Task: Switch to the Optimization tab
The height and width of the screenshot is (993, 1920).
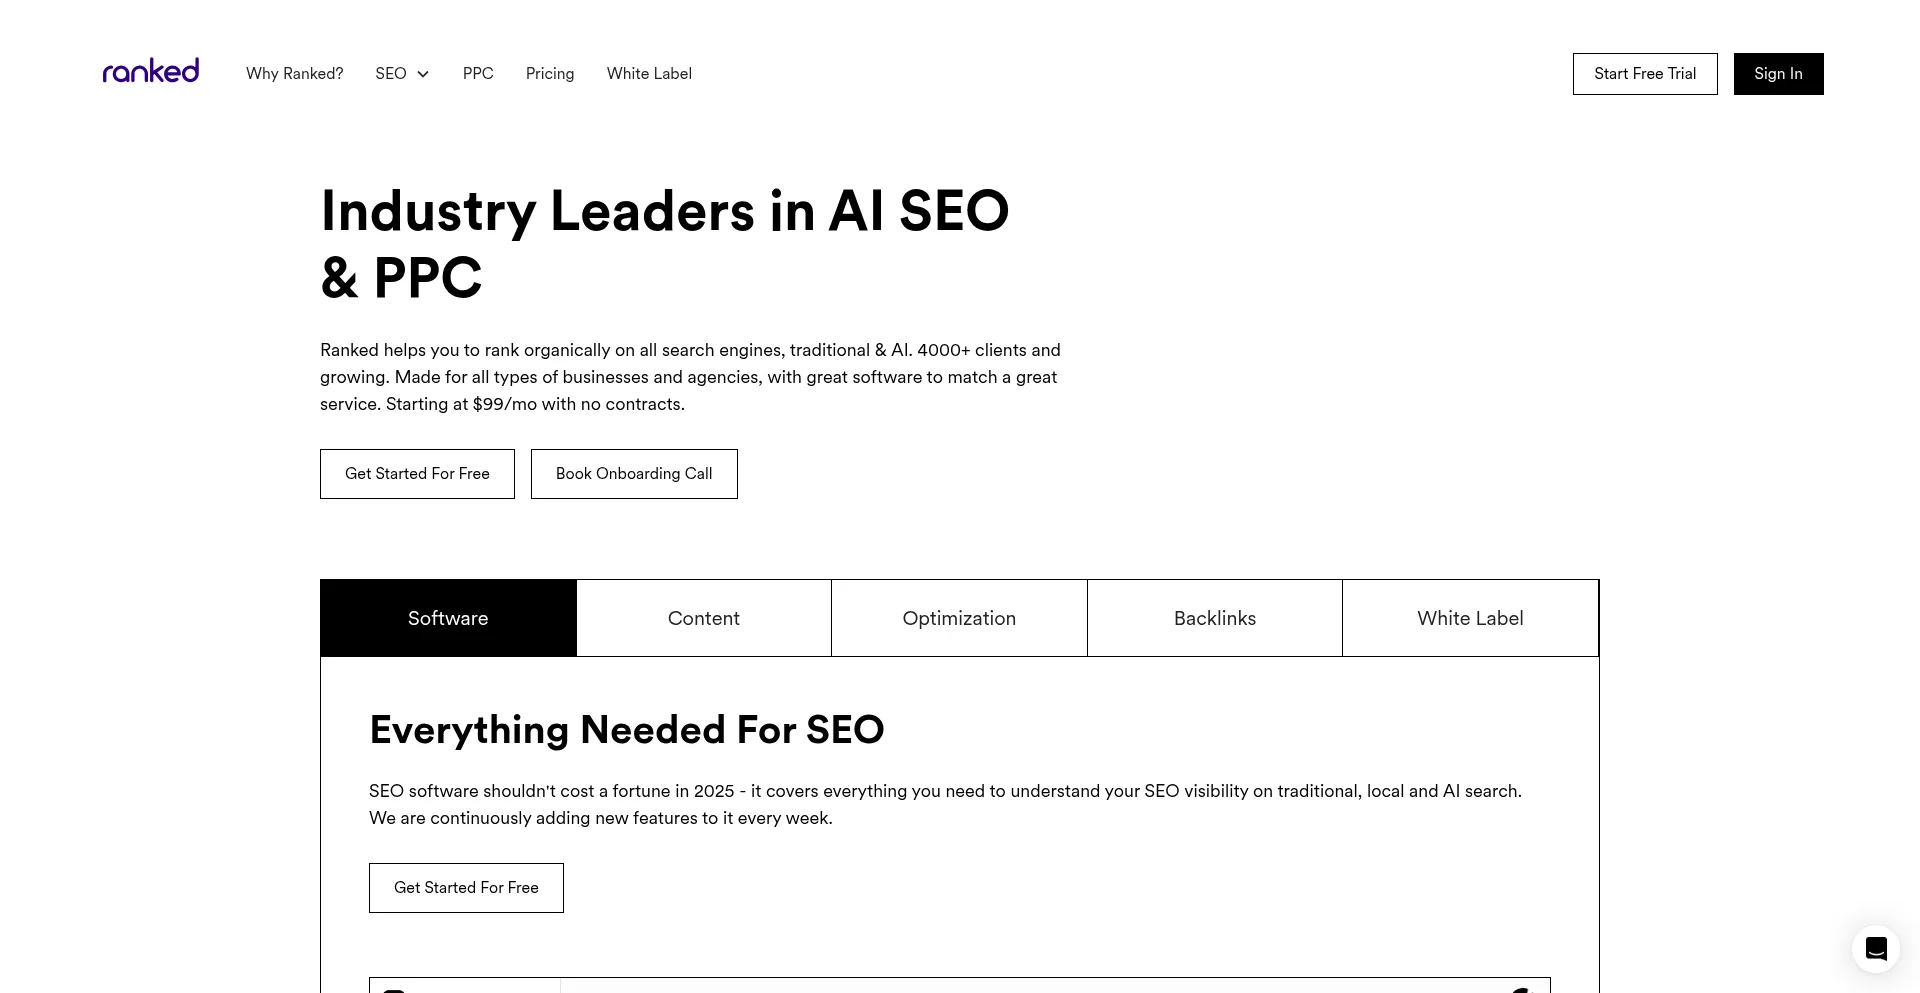Action: (x=959, y=618)
